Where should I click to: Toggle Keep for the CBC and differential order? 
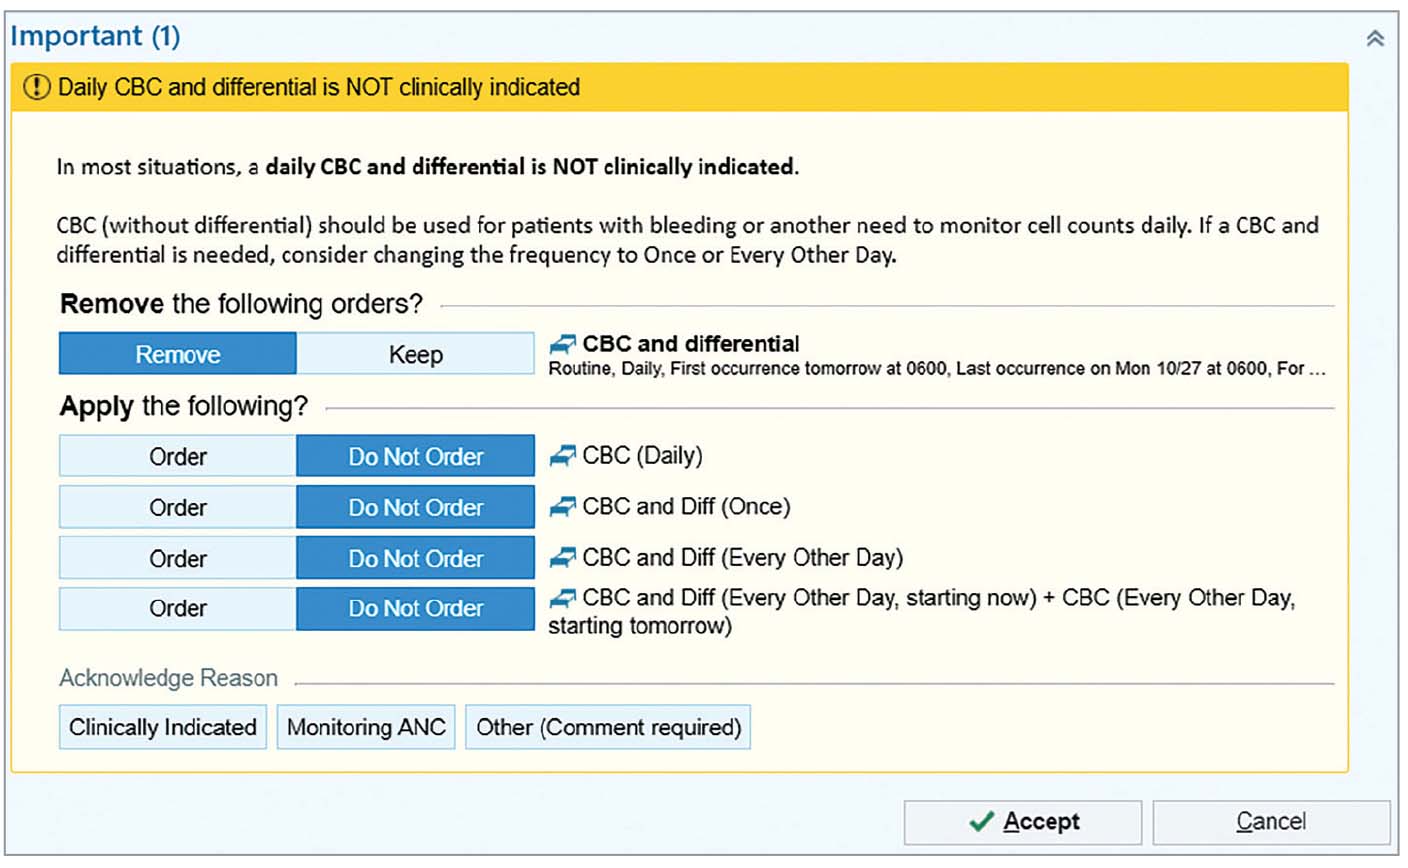click(x=415, y=353)
